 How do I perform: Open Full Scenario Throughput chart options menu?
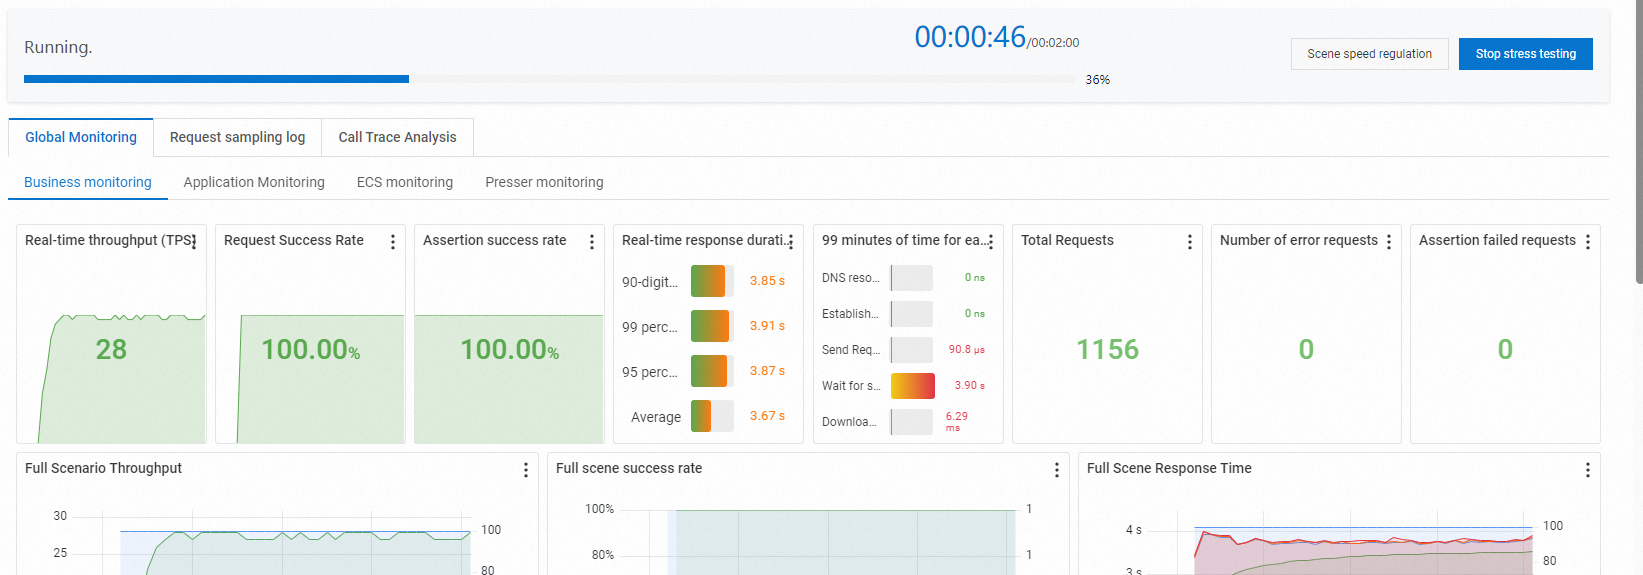tap(526, 470)
